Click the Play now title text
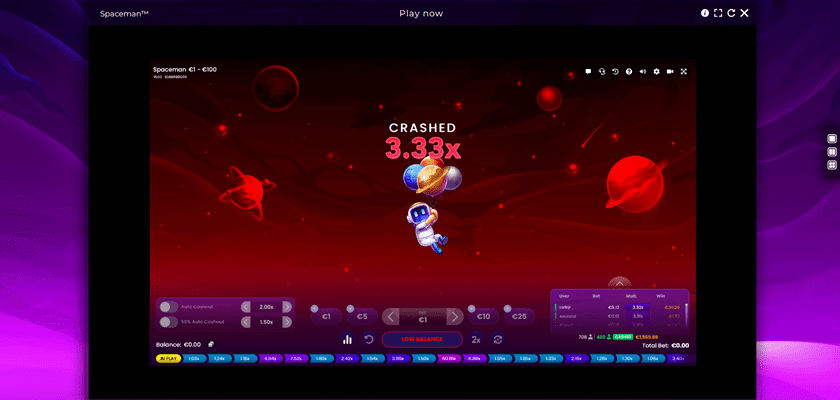 pyautogui.click(x=421, y=13)
